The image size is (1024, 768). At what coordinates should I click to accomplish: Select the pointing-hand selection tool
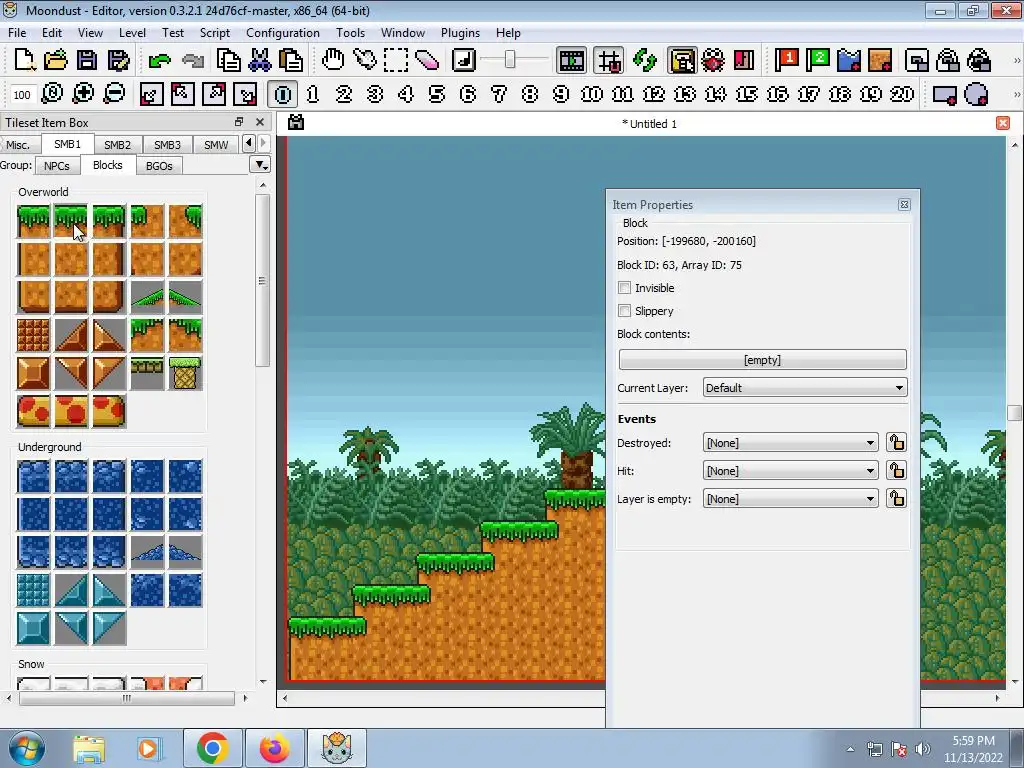[x=364, y=60]
